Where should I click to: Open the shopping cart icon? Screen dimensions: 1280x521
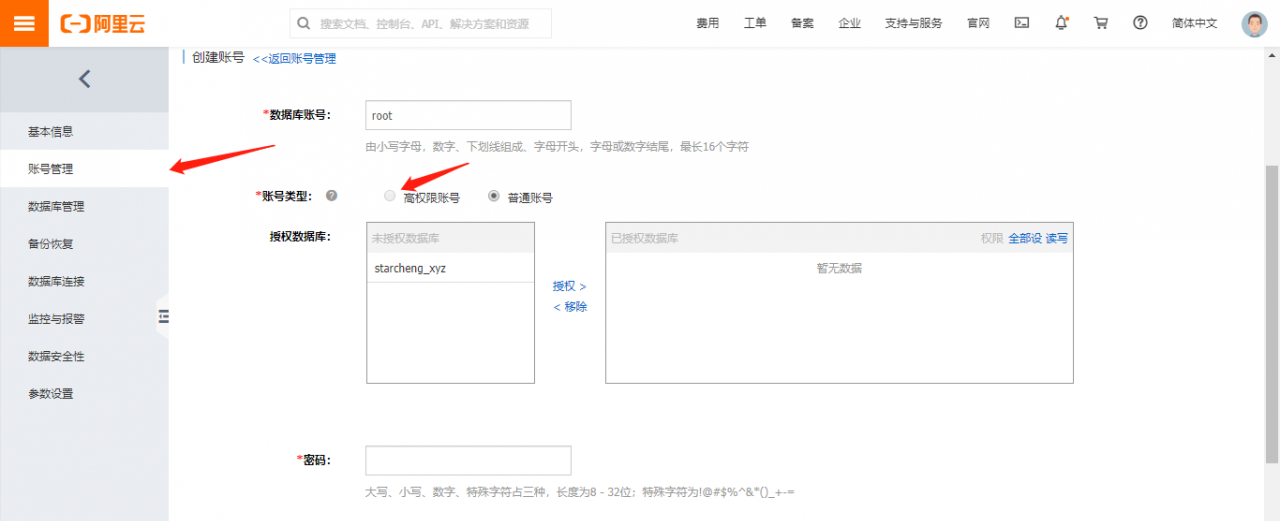(x=1101, y=23)
